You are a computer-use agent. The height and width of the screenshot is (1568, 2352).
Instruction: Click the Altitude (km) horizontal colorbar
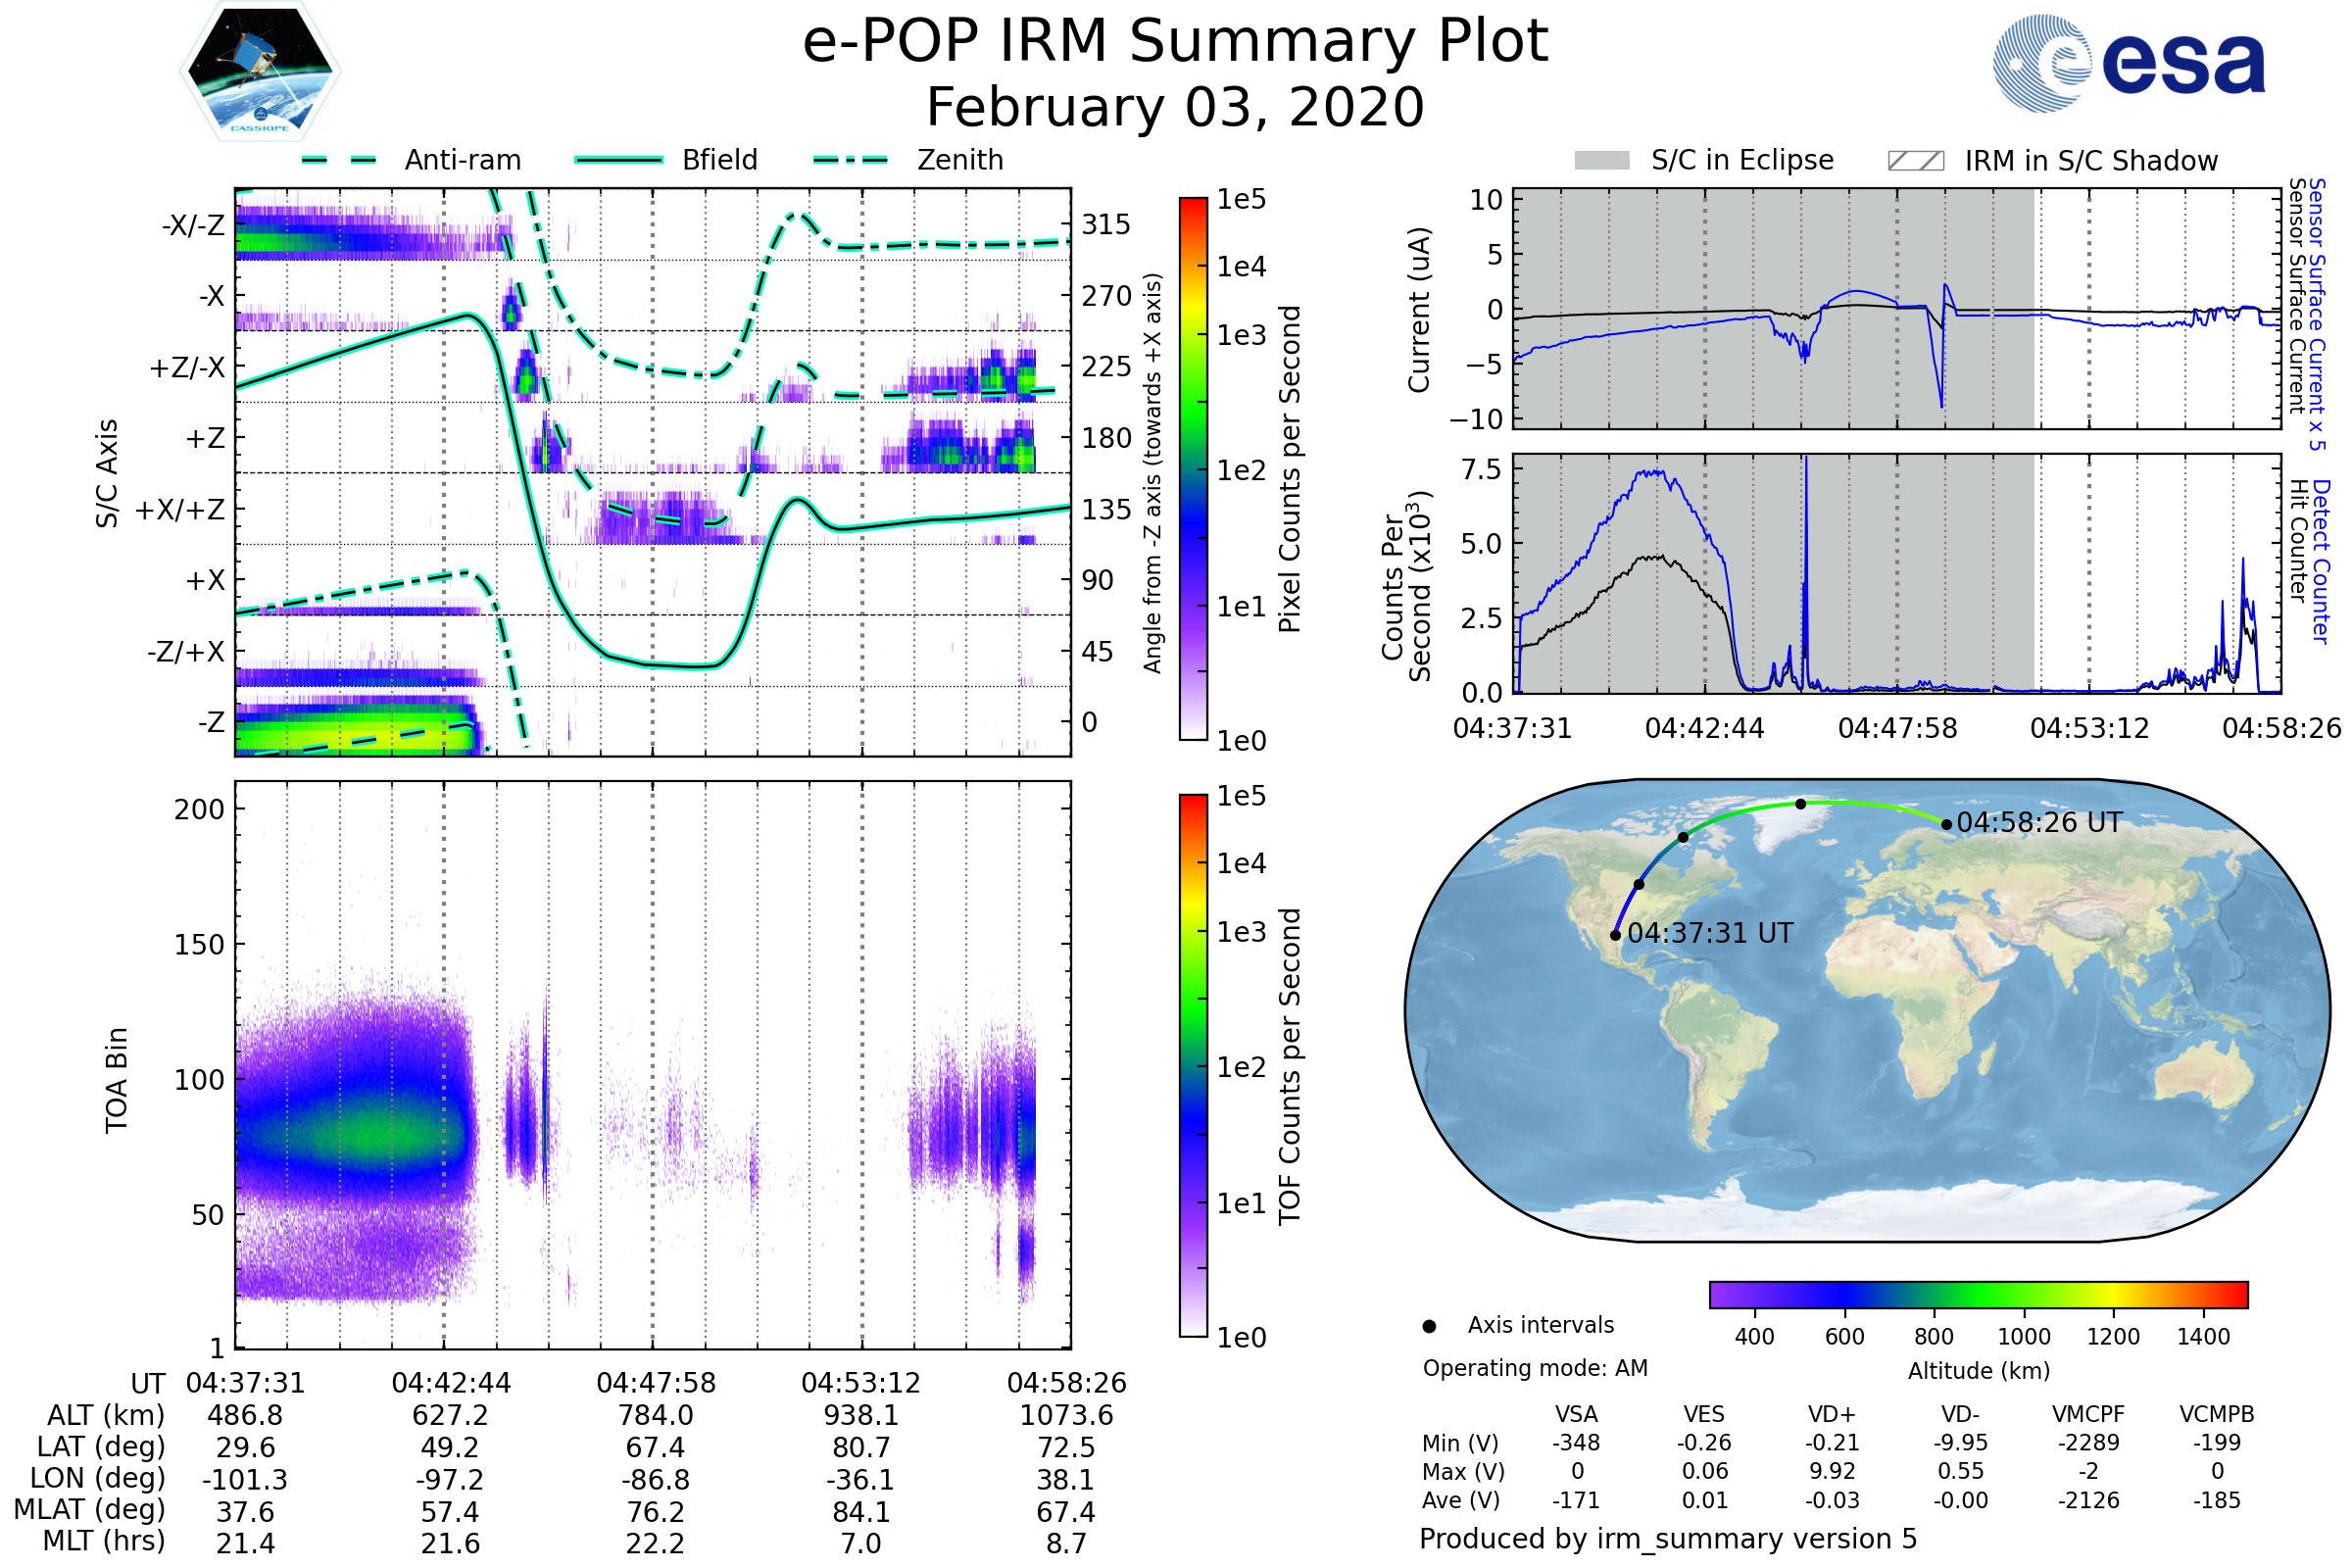(1978, 1294)
